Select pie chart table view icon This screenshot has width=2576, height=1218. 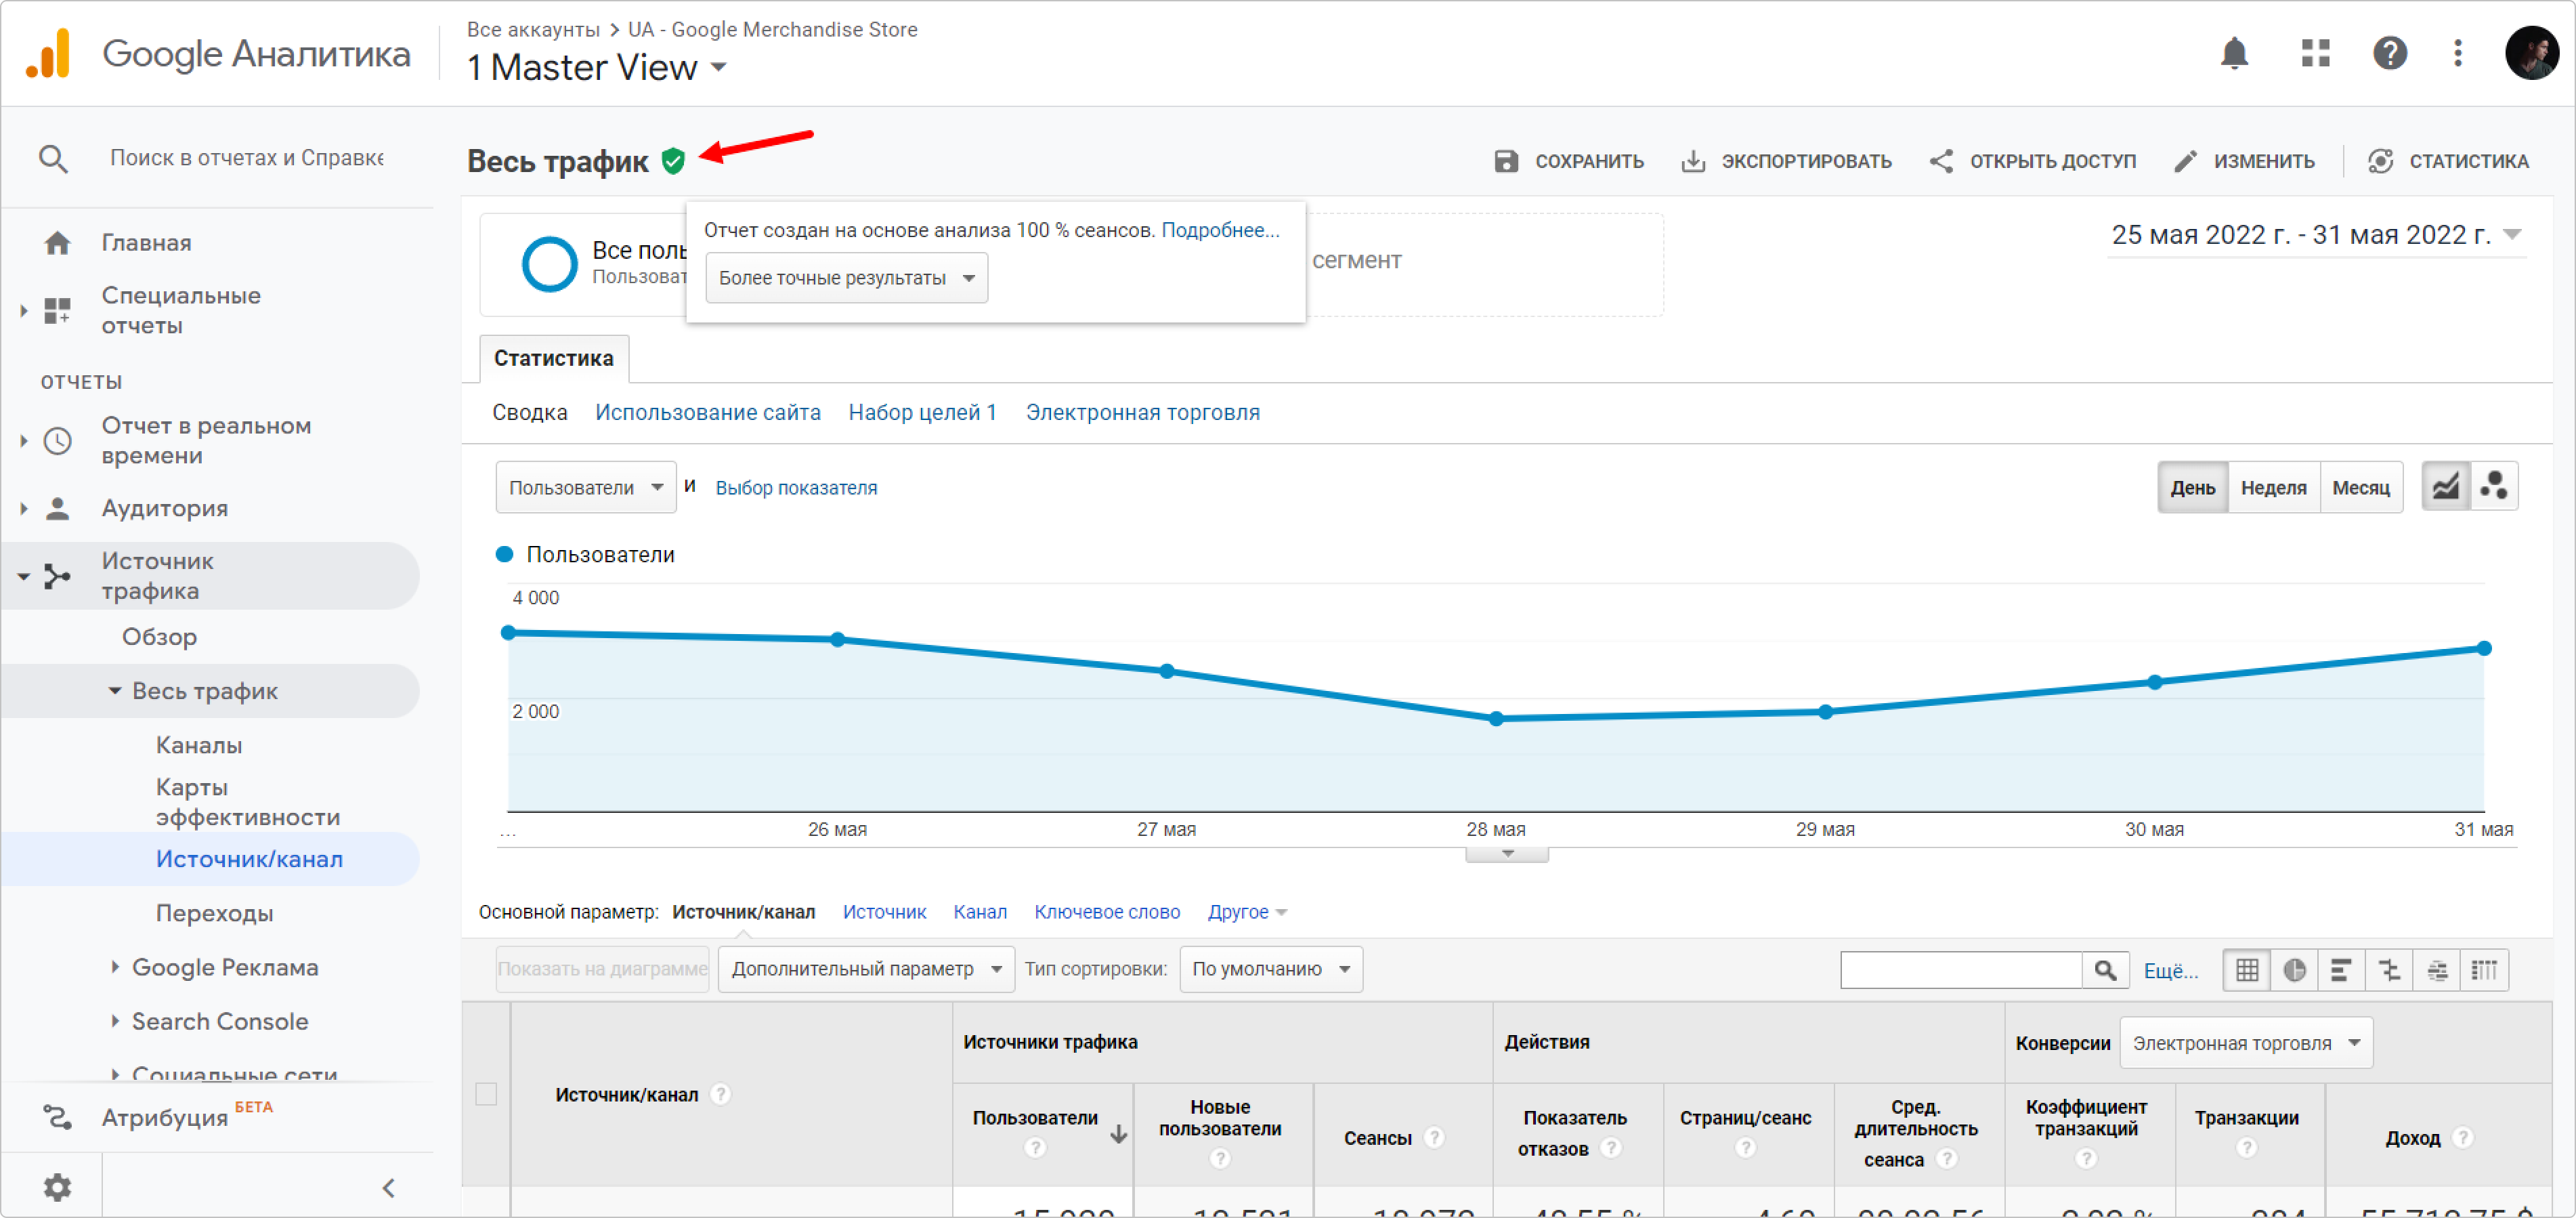click(2294, 970)
